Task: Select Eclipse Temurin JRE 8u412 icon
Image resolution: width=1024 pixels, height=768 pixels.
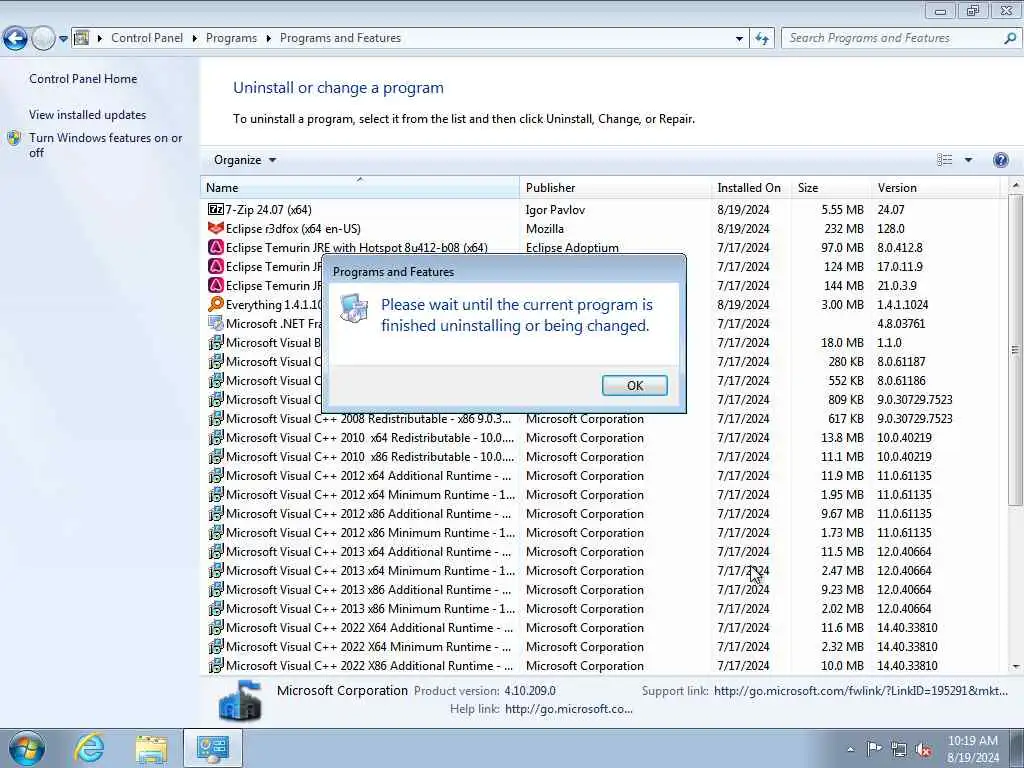Action: 216,248
